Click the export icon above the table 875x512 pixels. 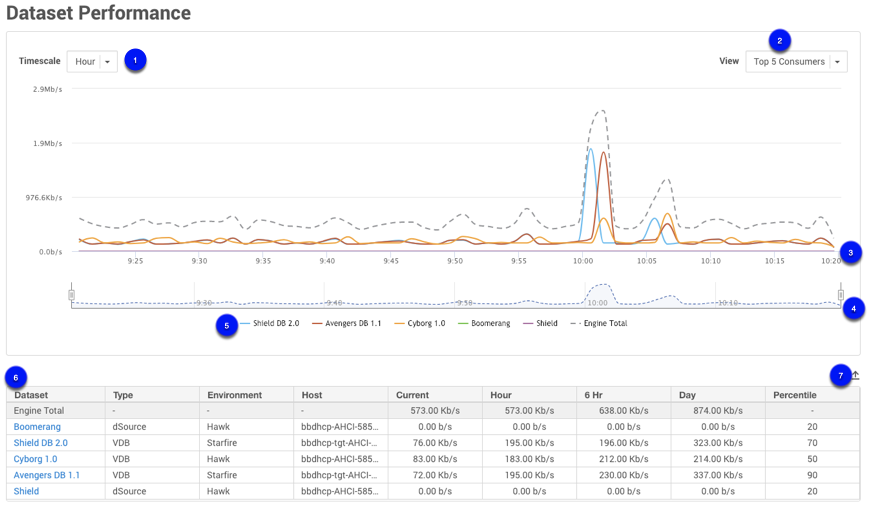(855, 376)
